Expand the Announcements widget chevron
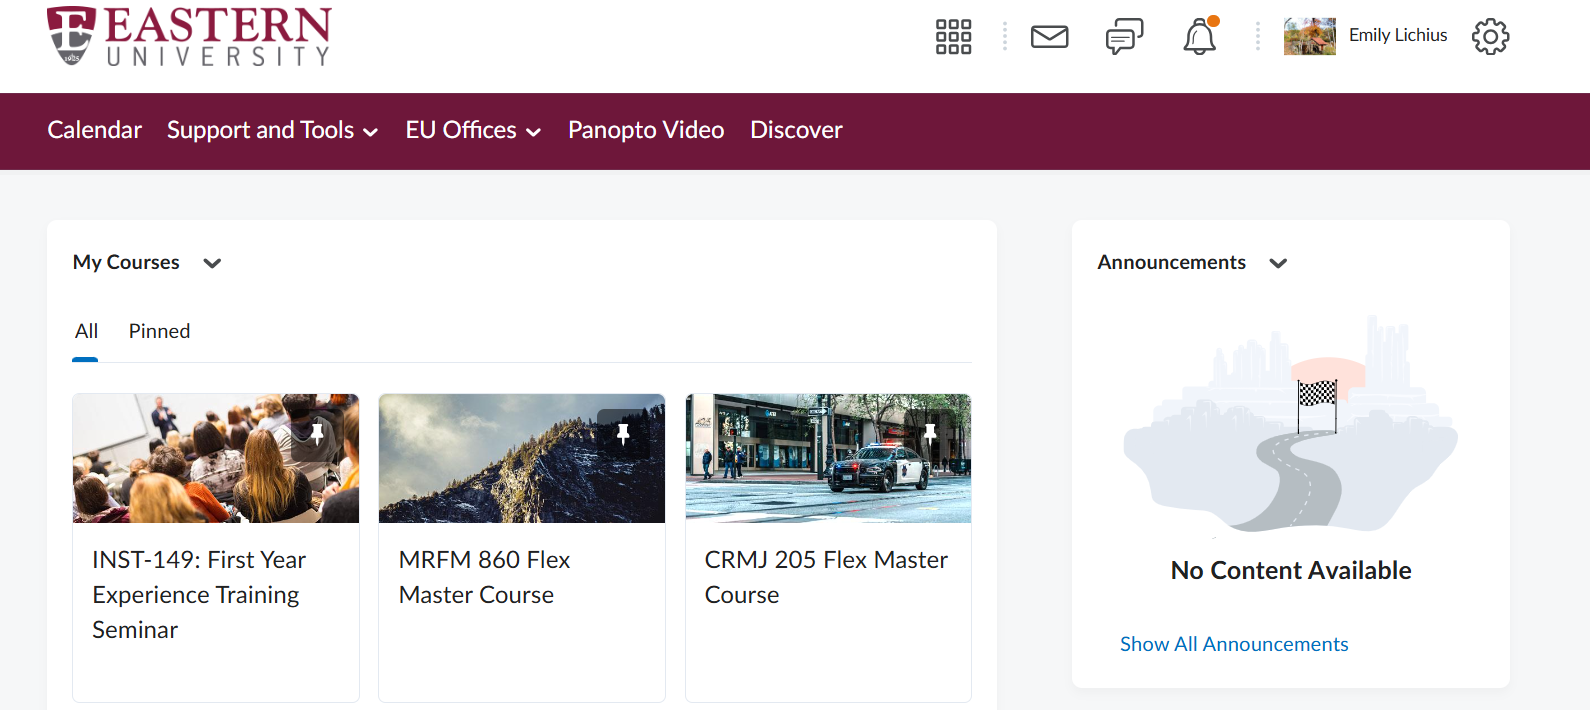1590x710 pixels. click(1278, 263)
